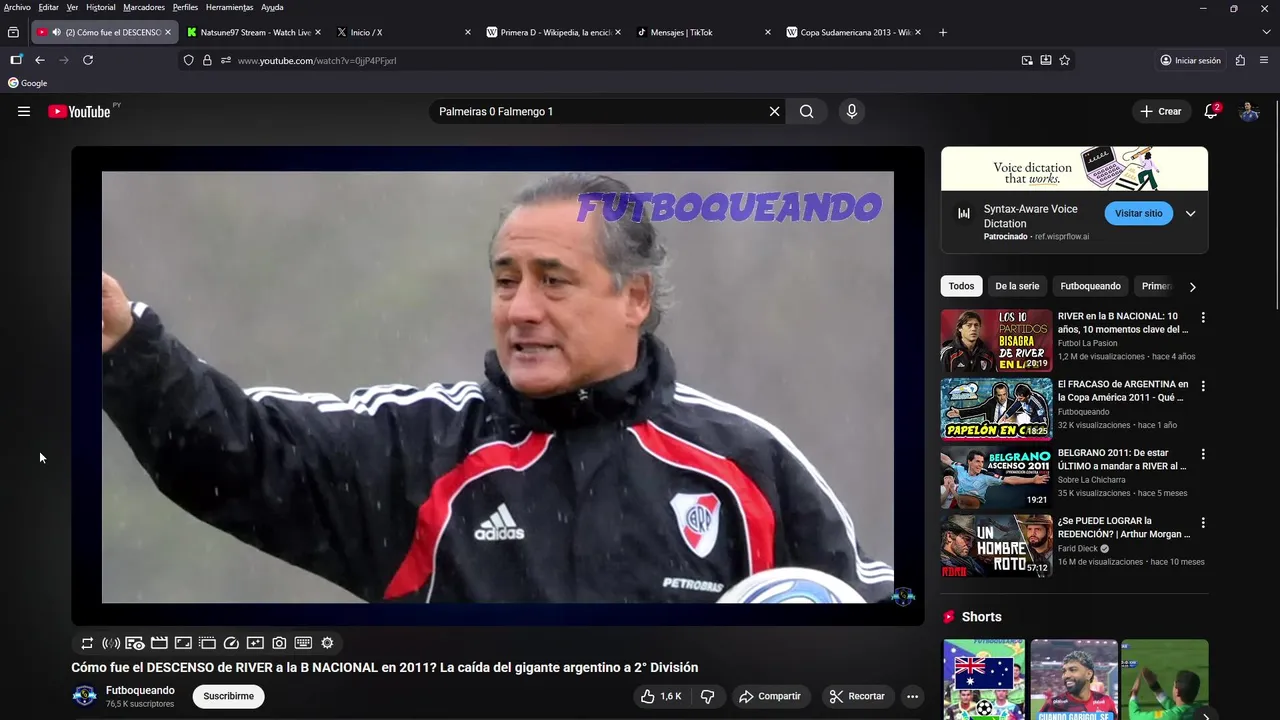Open the Recortar clip button
Image resolution: width=1280 pixels, height=720 pixels.
click(857, 696)
